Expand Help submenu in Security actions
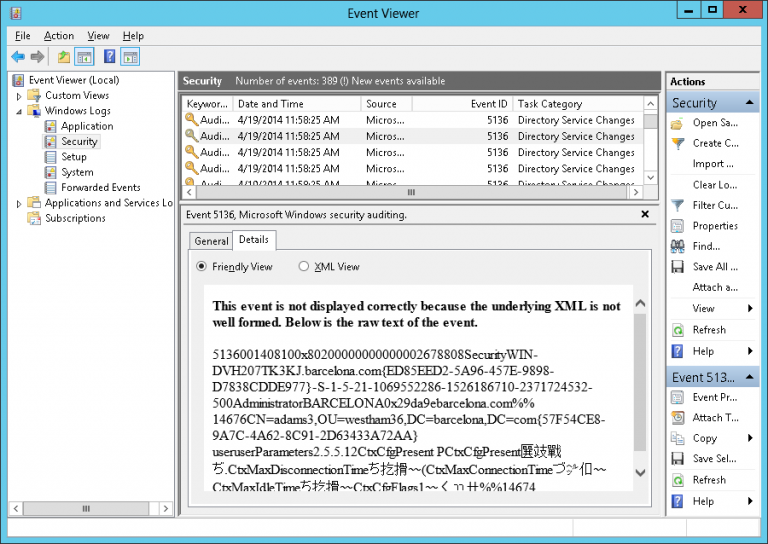This screenshot has width=768, height=544. (750, 351)
